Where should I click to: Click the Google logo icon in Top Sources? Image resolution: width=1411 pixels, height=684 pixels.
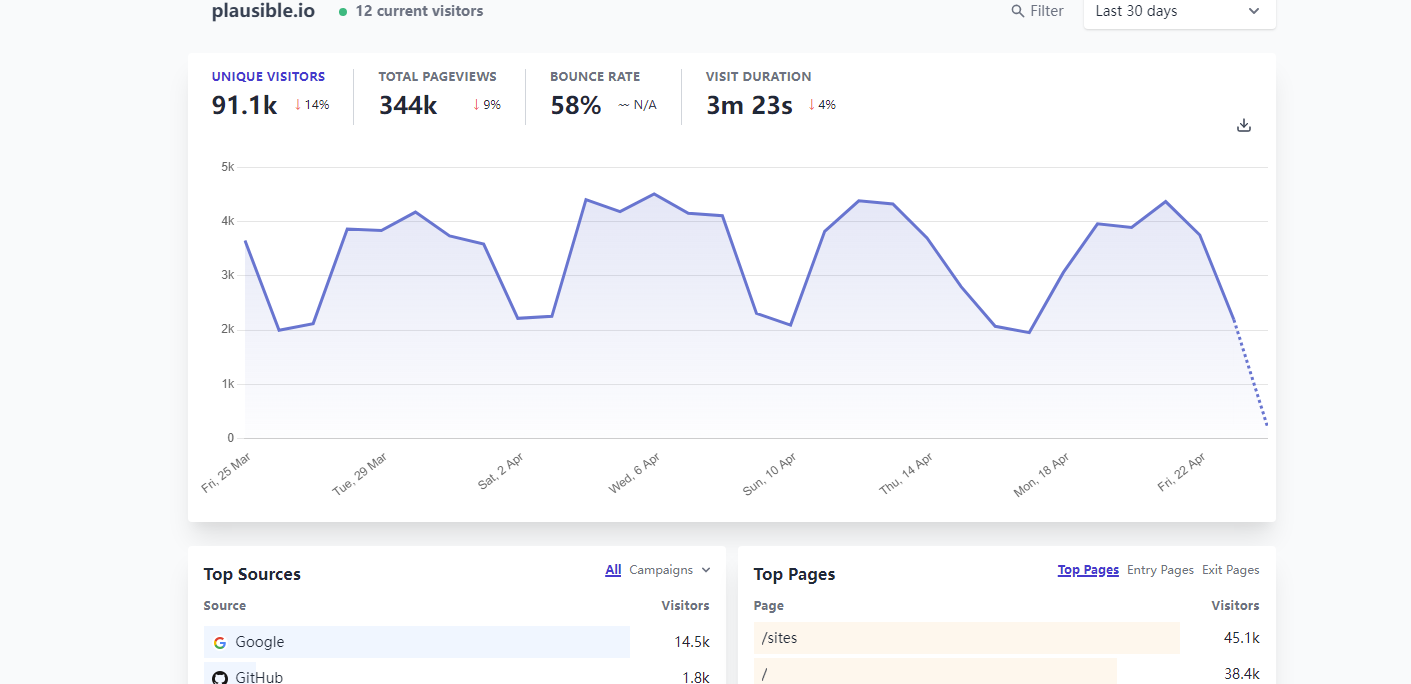point(220,643)
